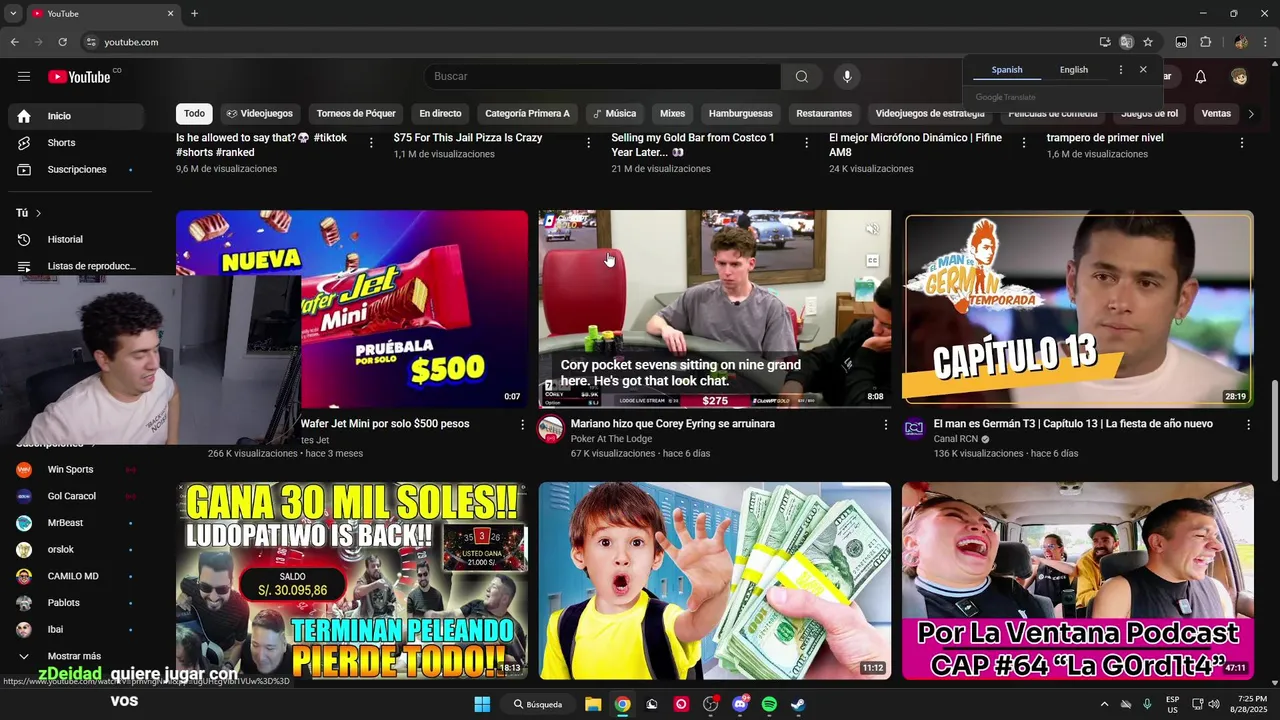Unmute the poker video preview
Viewport: 1280px width, 720px height.
tap(872, 230)
